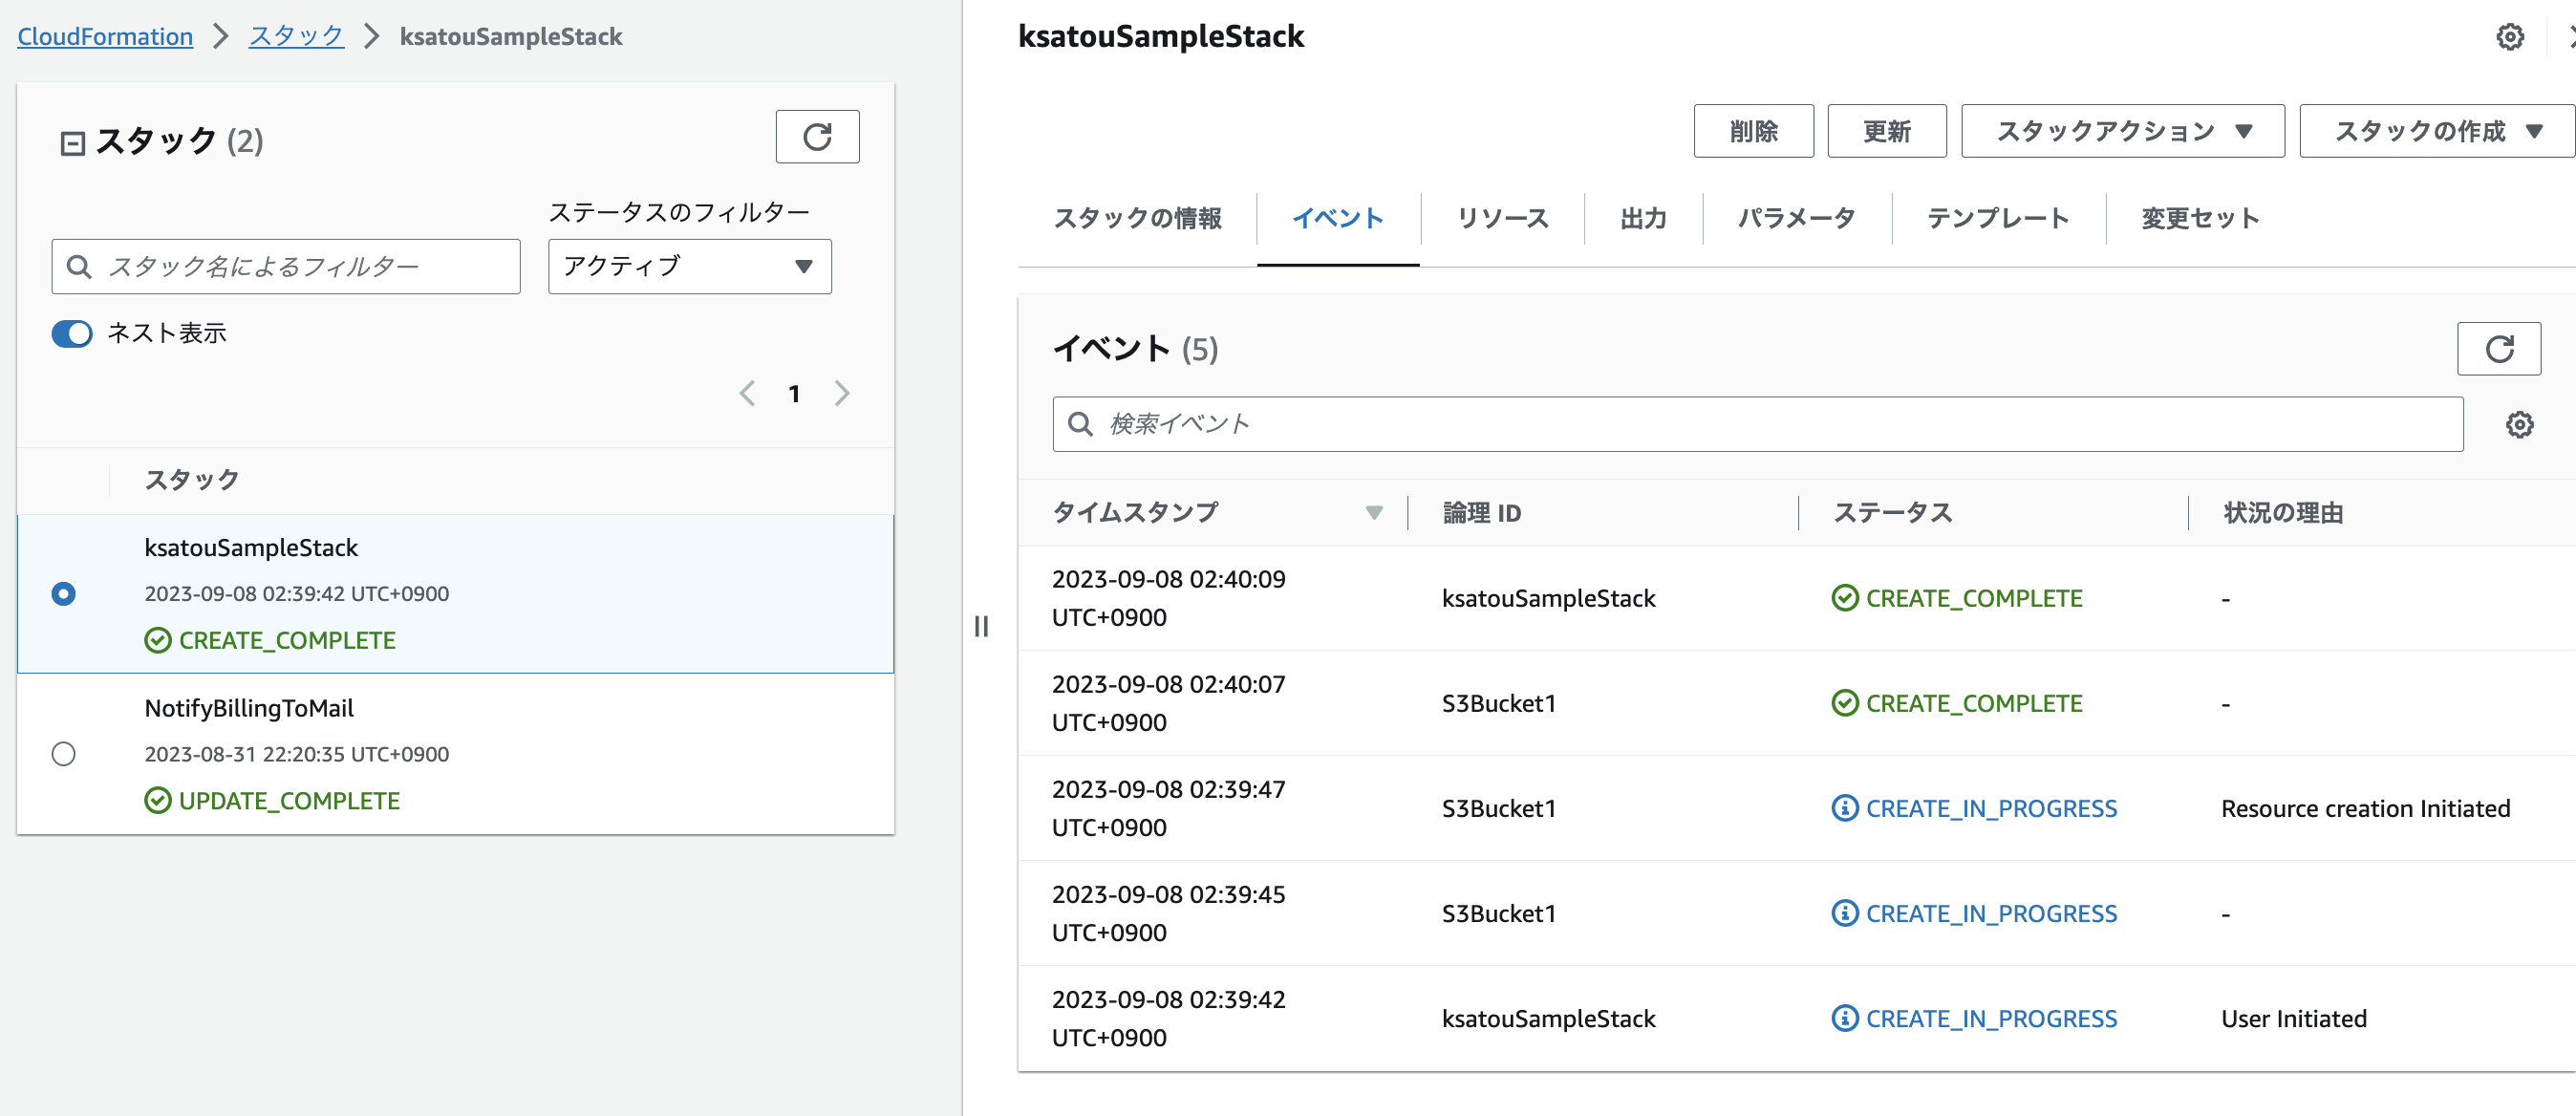Switch to the リソース tab
This screenshot has width=2576, height=1116.
click(1501, 218)
